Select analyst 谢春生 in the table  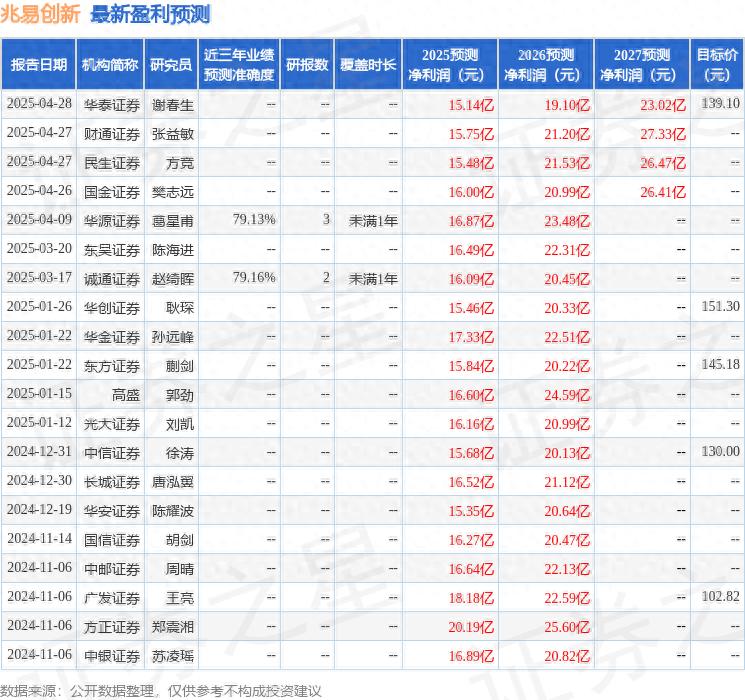point(172,104)
